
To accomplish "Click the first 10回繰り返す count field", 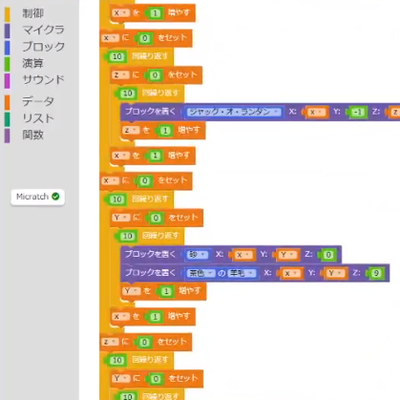I will point(117,57).
